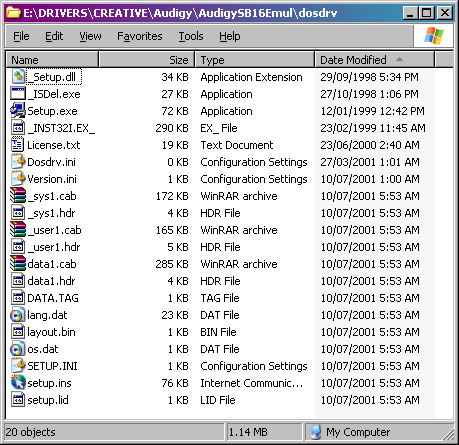Open the Help menu

[230, 36]
